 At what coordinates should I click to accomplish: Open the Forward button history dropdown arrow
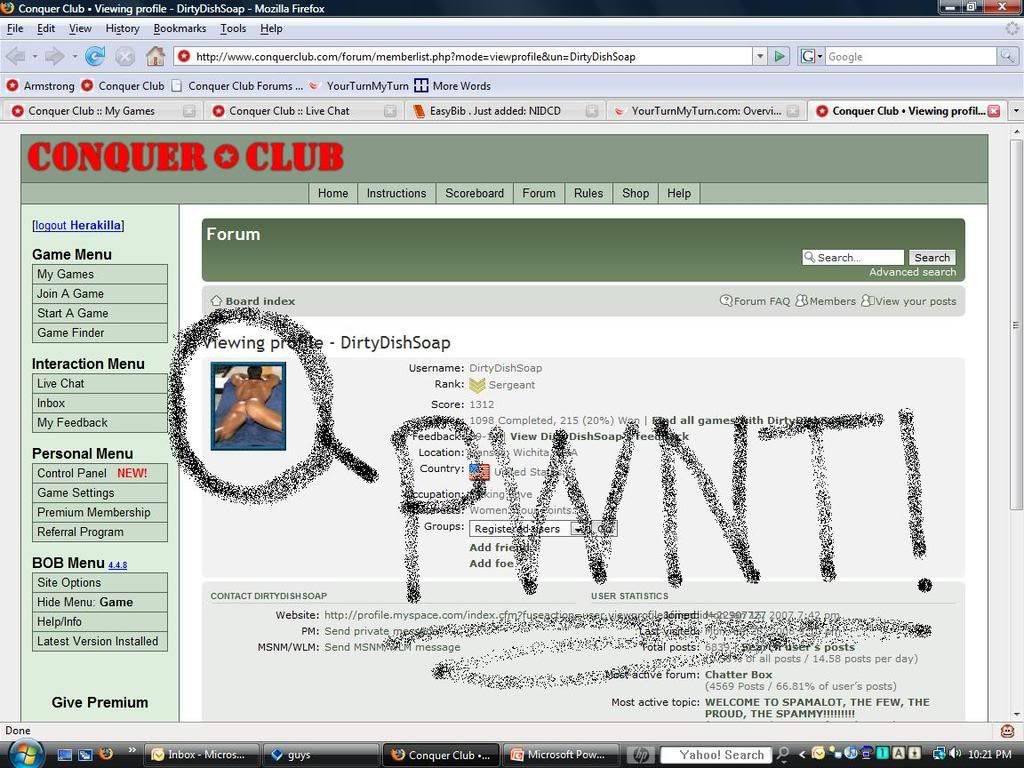point(74,57)
